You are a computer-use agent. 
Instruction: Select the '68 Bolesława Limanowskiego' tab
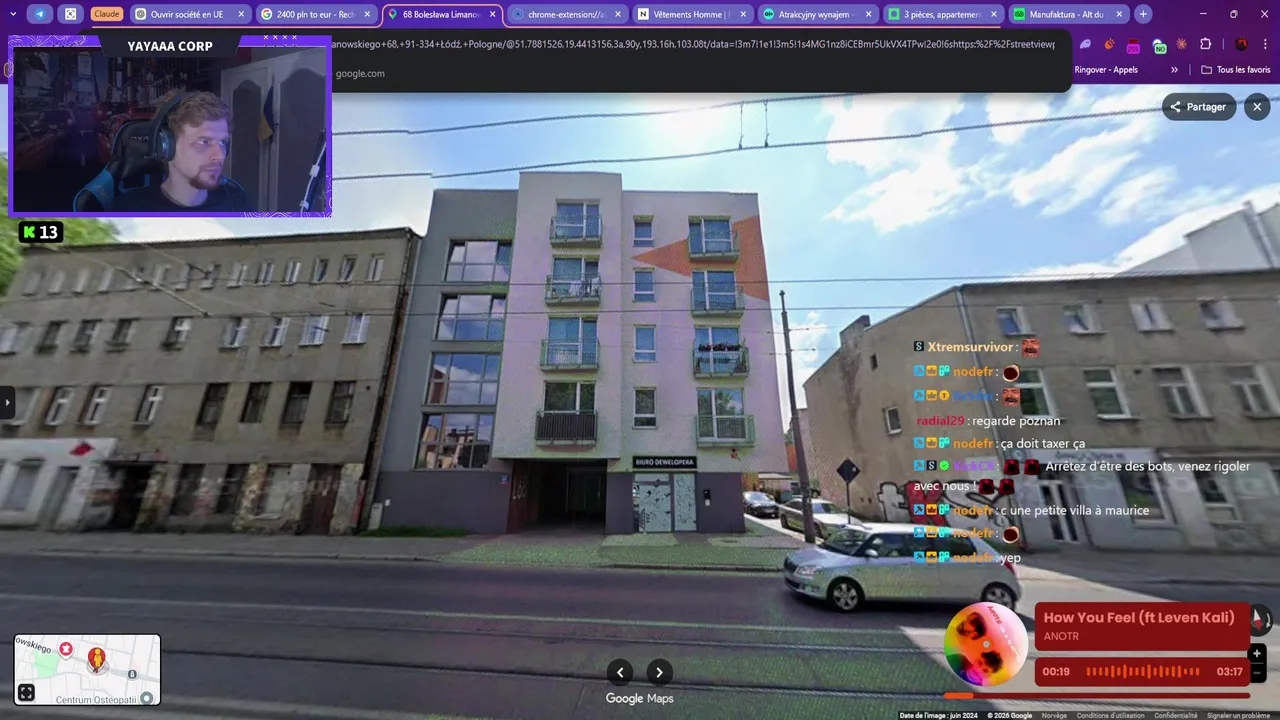click(441, 14)
